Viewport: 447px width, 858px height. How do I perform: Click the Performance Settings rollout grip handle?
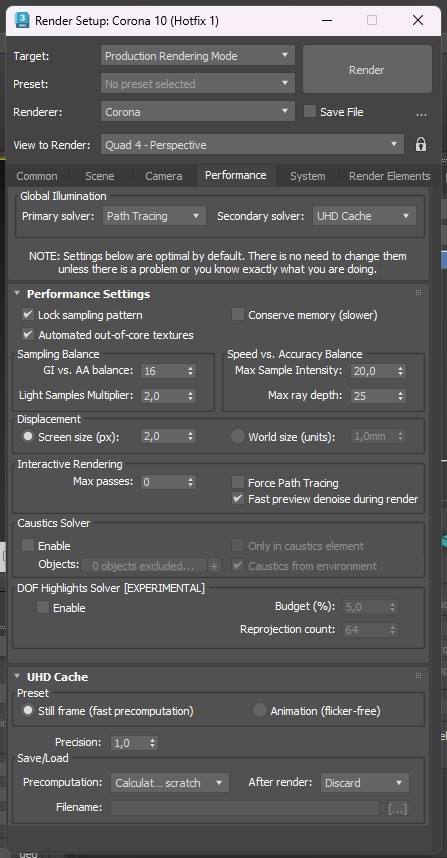pyautogui.click(x=419, y=293)
